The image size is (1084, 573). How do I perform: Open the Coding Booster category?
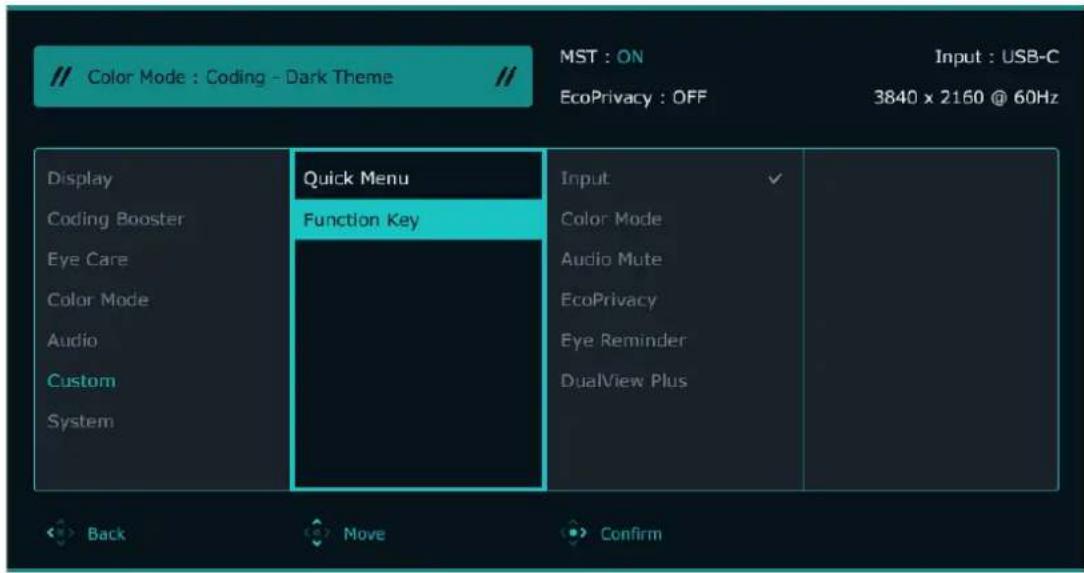point(115,219)
